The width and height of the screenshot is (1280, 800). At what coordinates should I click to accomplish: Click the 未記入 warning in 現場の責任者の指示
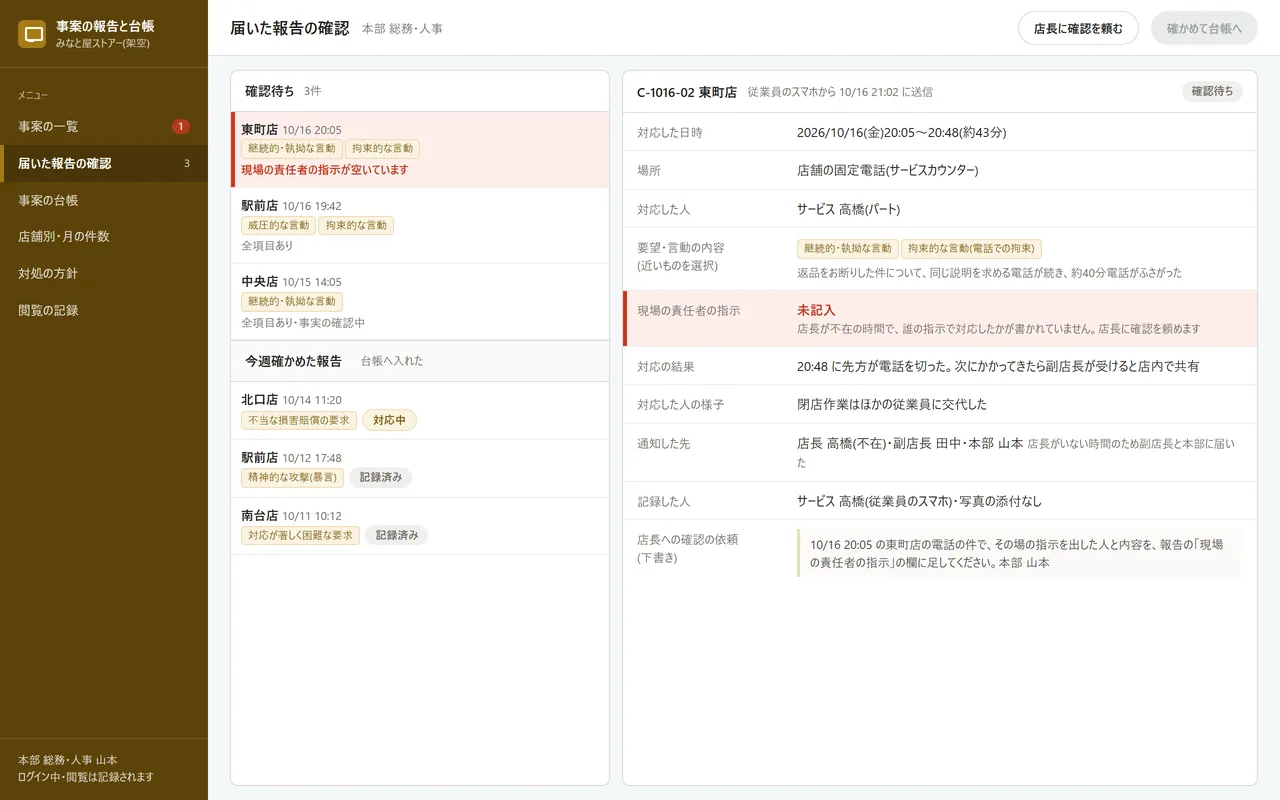tap(816, 310)
